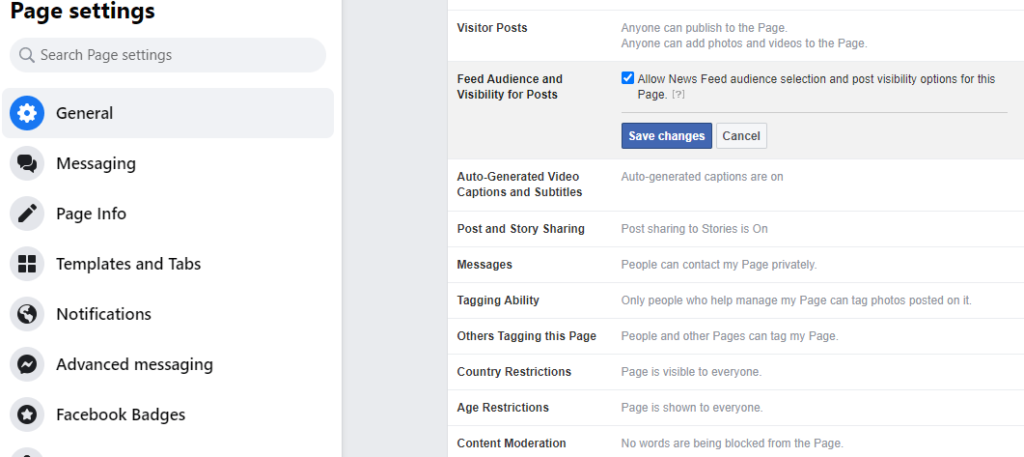Click the Messaging chat bubbles icon
Image resolution: width=1024 pixels, height=457 pixels.
[27, 163]
